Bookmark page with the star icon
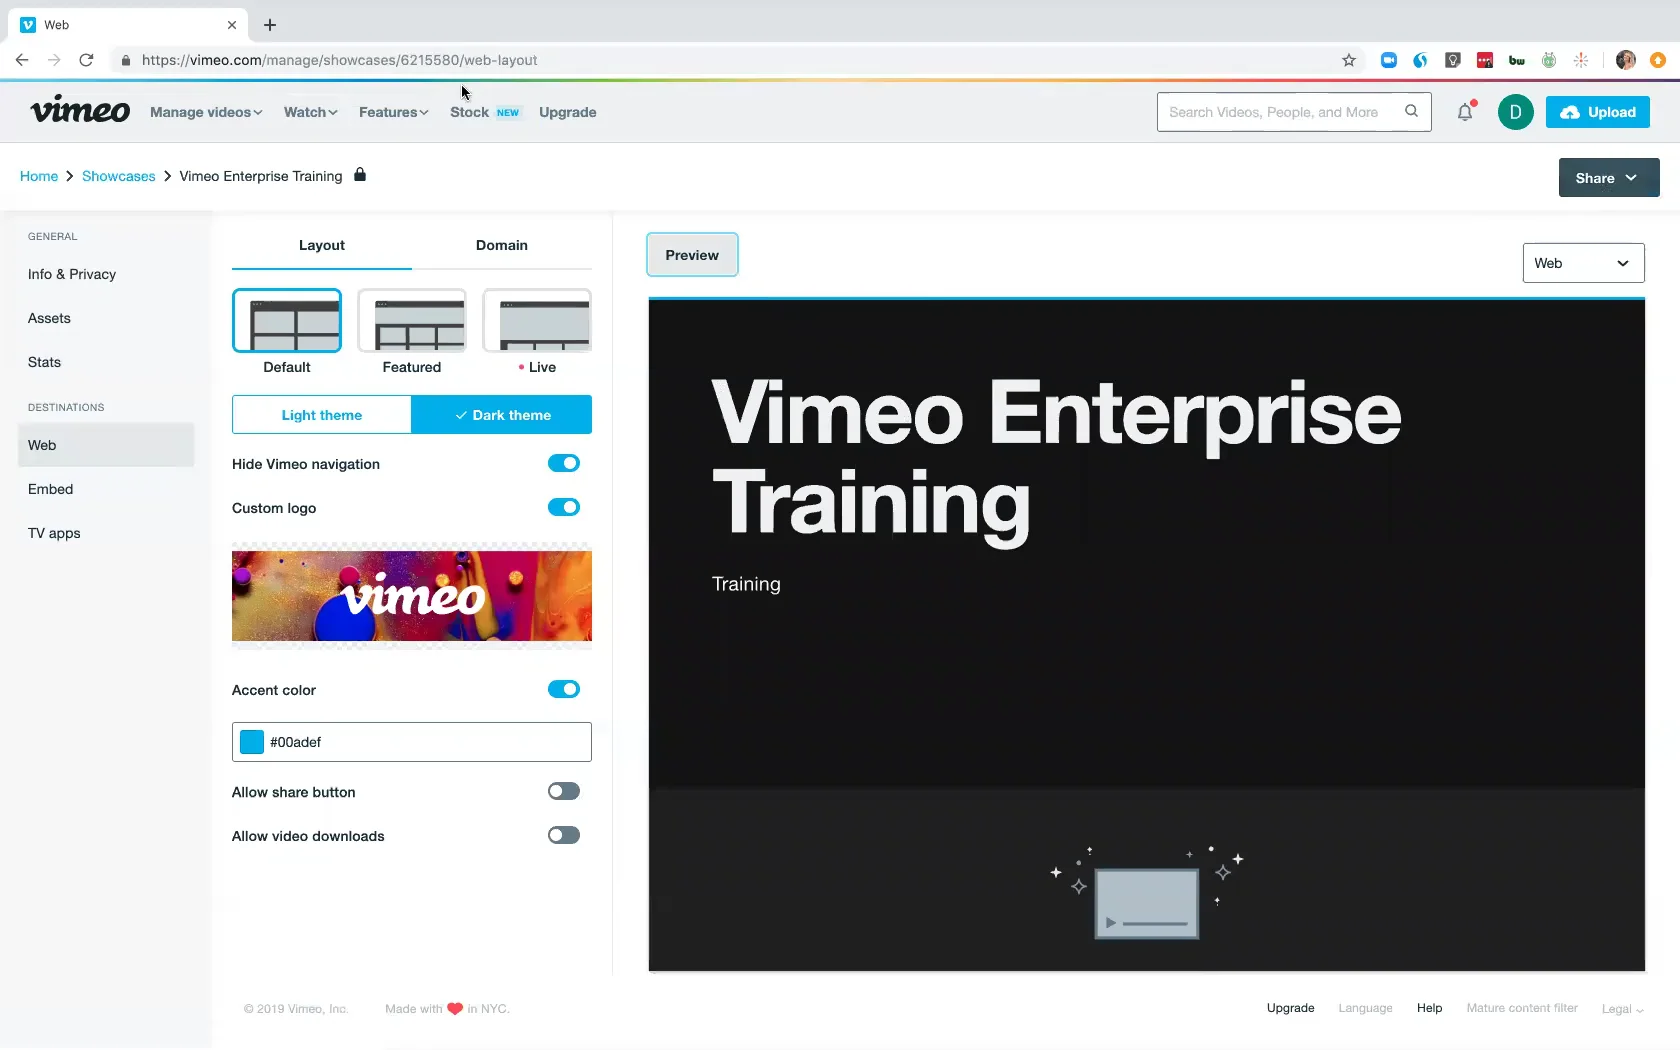The image size is (1680, 1050). point(1349,60)
